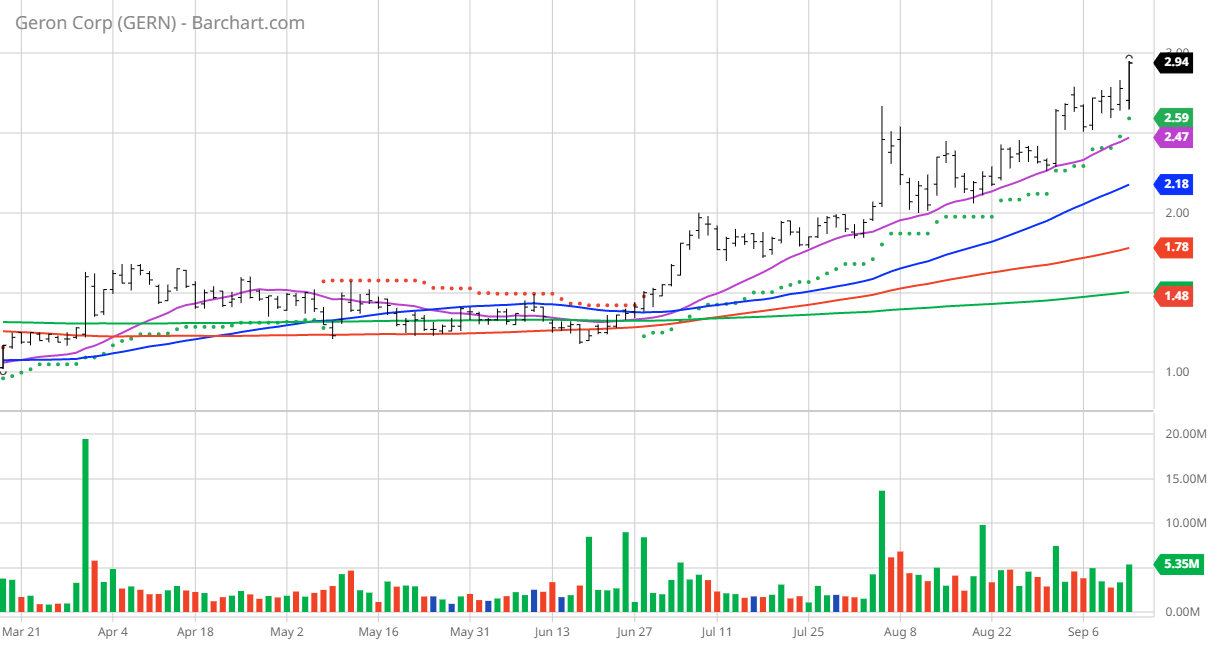The width and height of the screenshot is (1219, 645).
Task: Click the magenta 2.47 moving average label
Action: point(1174,137)
